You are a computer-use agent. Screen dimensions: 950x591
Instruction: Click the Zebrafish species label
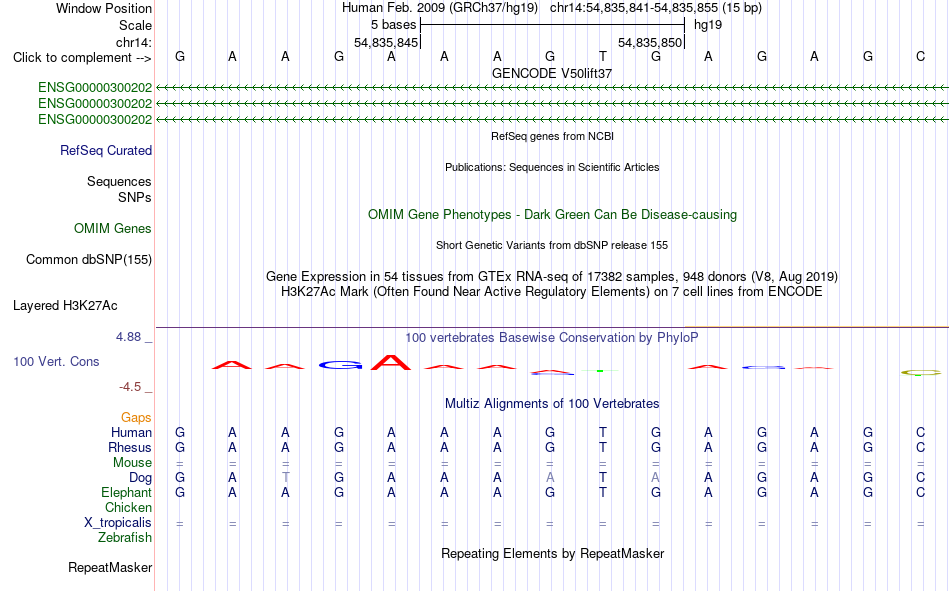pyautogui.click(x=125, y=538)
